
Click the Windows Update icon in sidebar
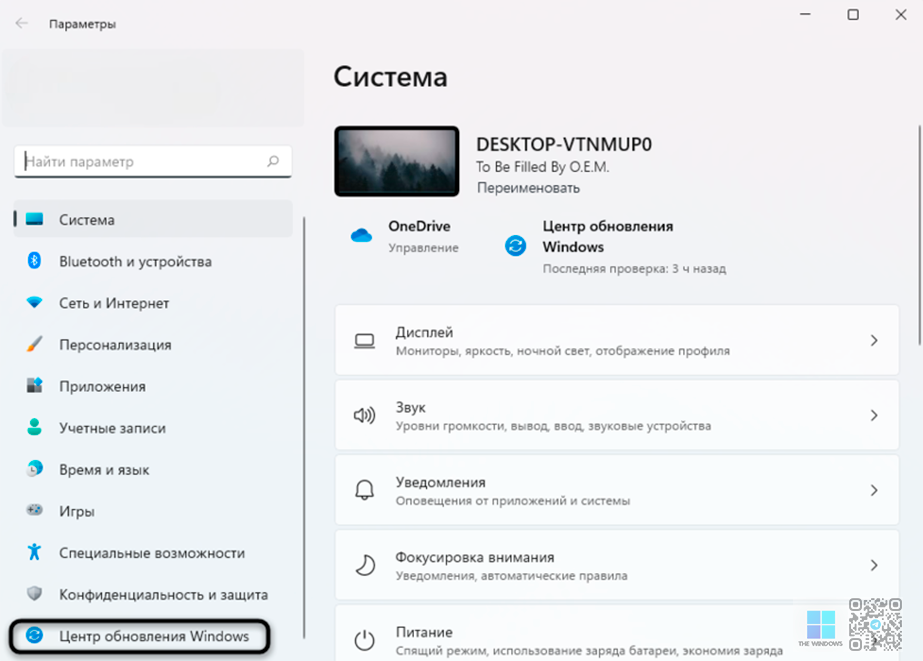pyautogui.click(x=34, y=636)
